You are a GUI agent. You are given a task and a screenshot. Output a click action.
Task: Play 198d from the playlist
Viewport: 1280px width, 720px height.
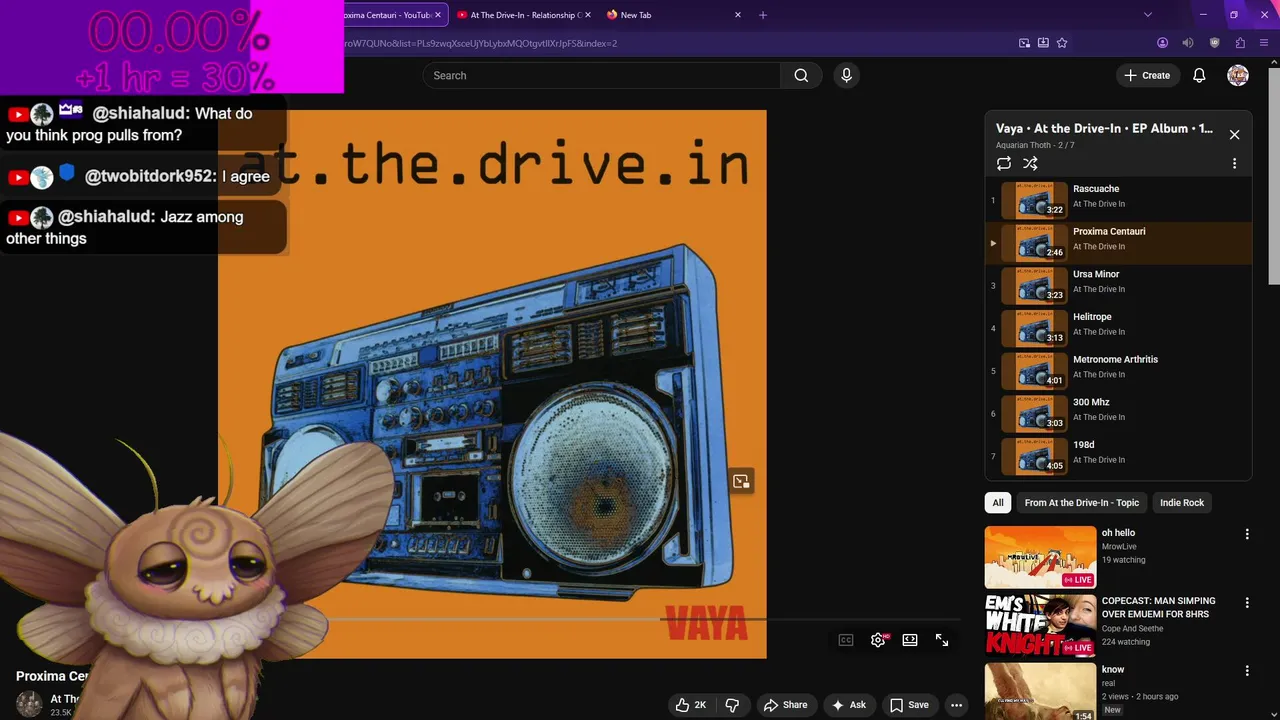point(1118,457)
